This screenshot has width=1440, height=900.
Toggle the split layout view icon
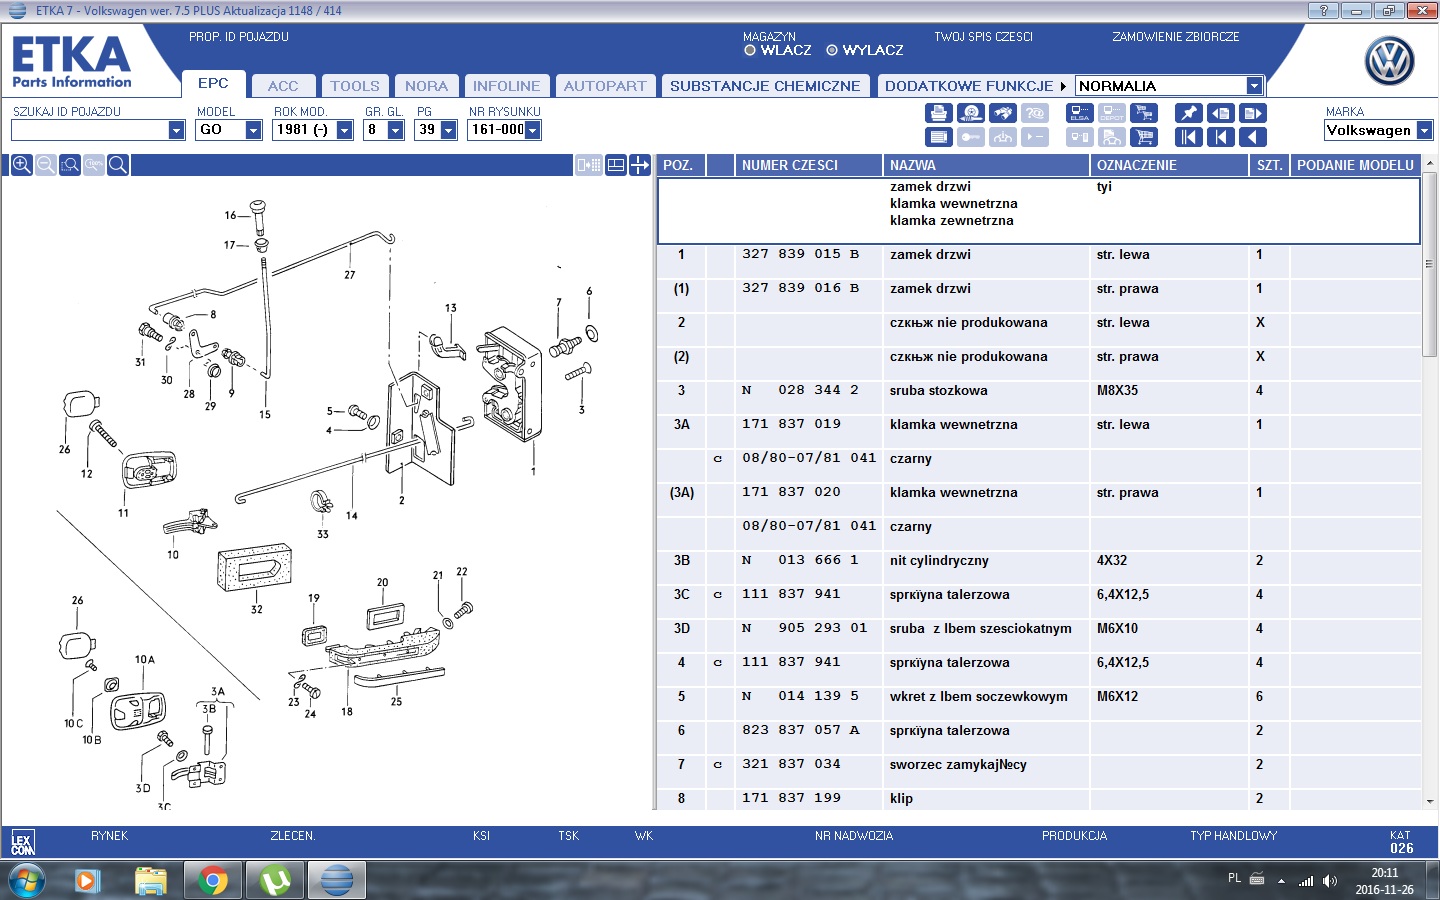click(616, 165)
